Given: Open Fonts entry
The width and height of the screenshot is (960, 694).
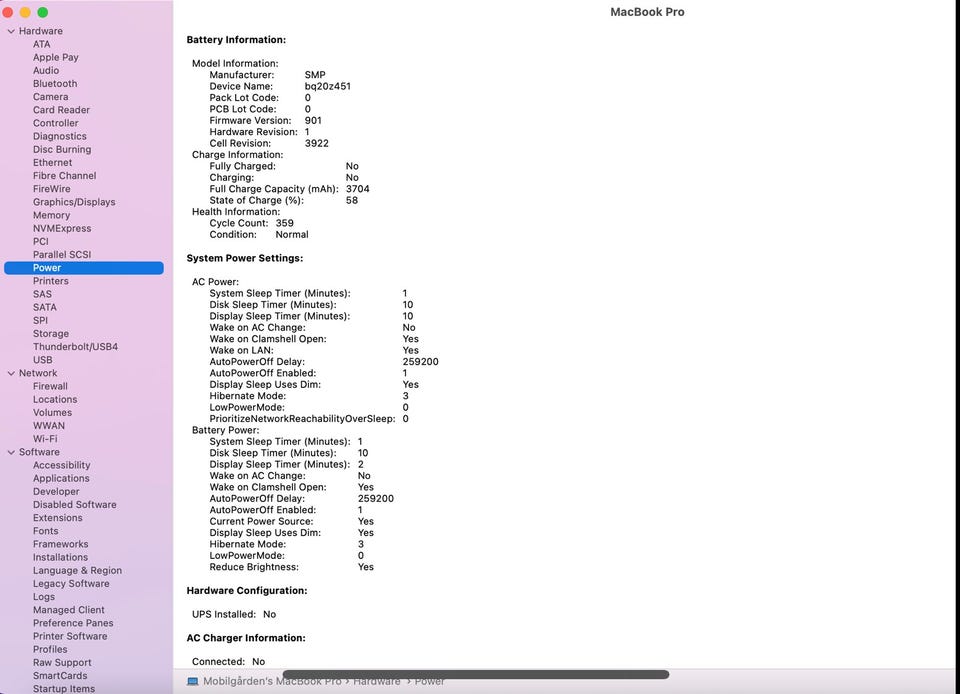Looking at the screenshot, I should 46,531.
